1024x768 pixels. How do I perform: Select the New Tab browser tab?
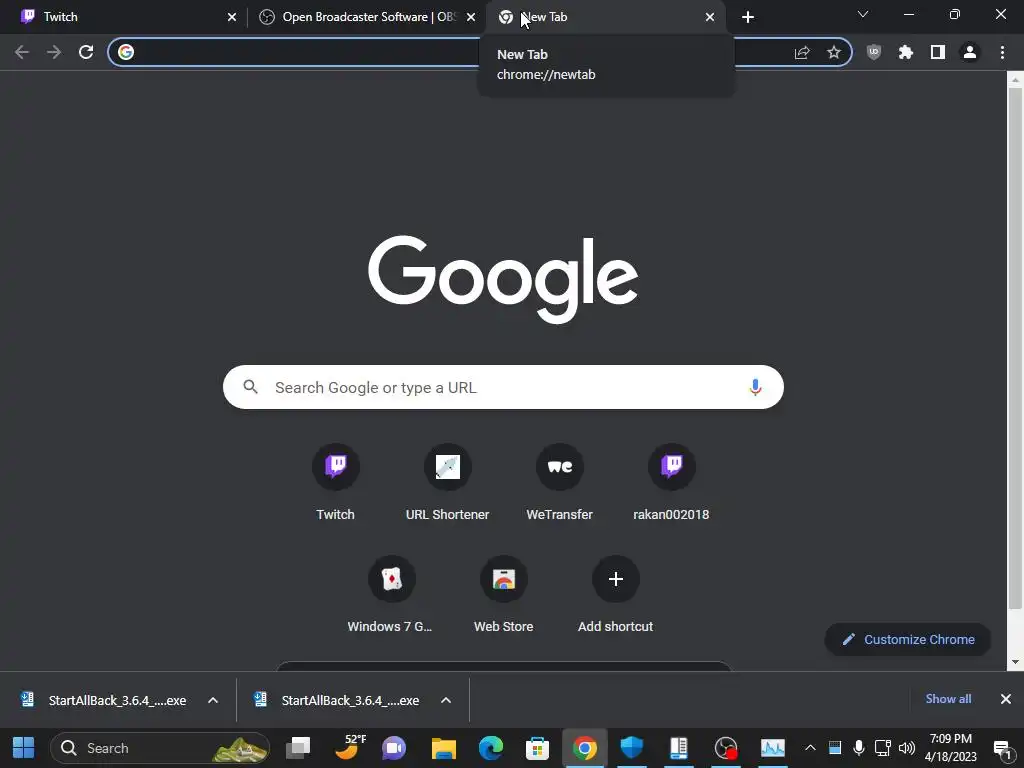click(x=604, y=17)
